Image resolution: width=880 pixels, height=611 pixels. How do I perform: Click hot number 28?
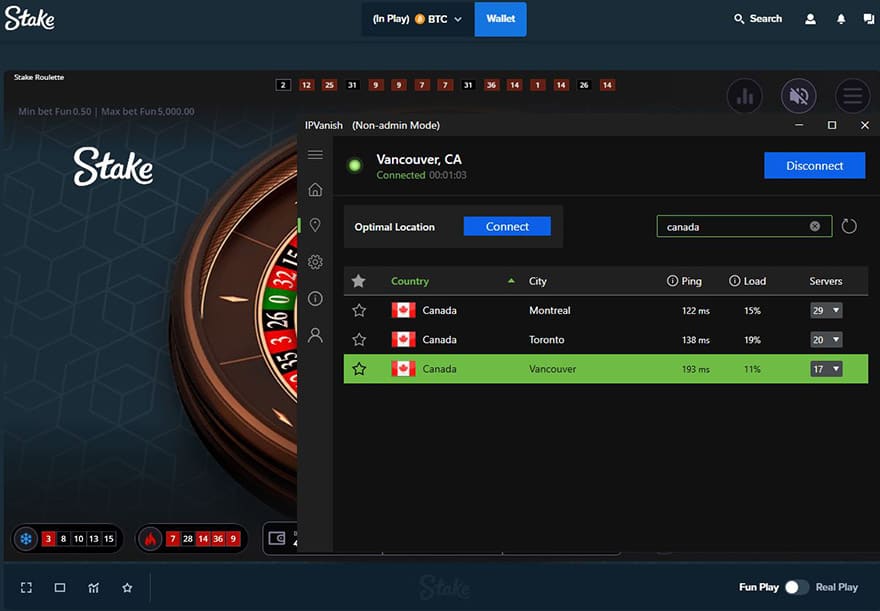(x=188, y=539)
